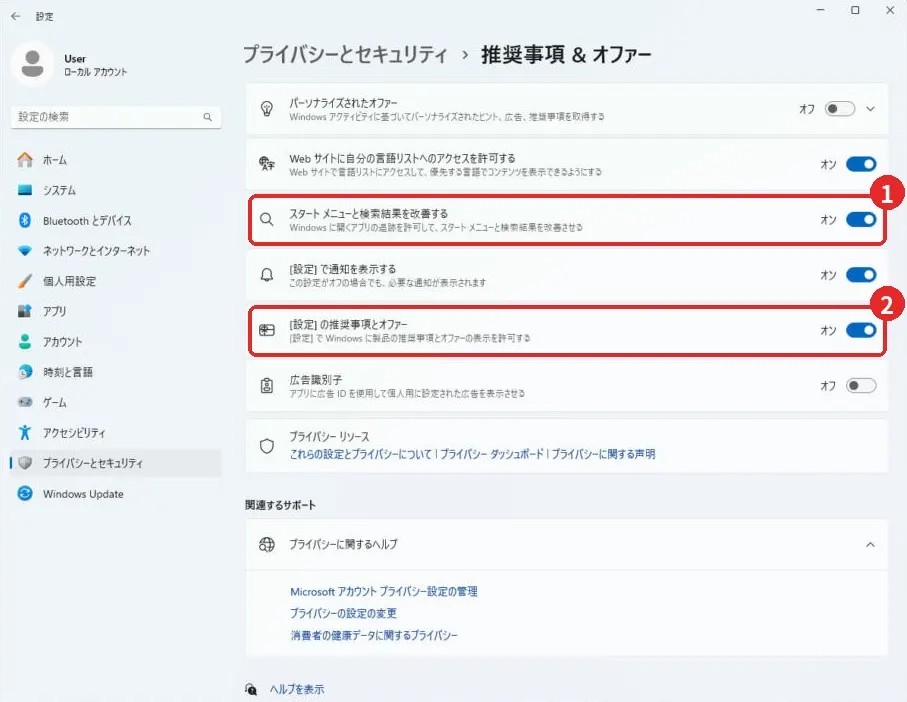Select ネットワークとインターネット in sidebar
The height and width of the screenshot is (702, 907).
pyautogui.click(x=96, y=251)
